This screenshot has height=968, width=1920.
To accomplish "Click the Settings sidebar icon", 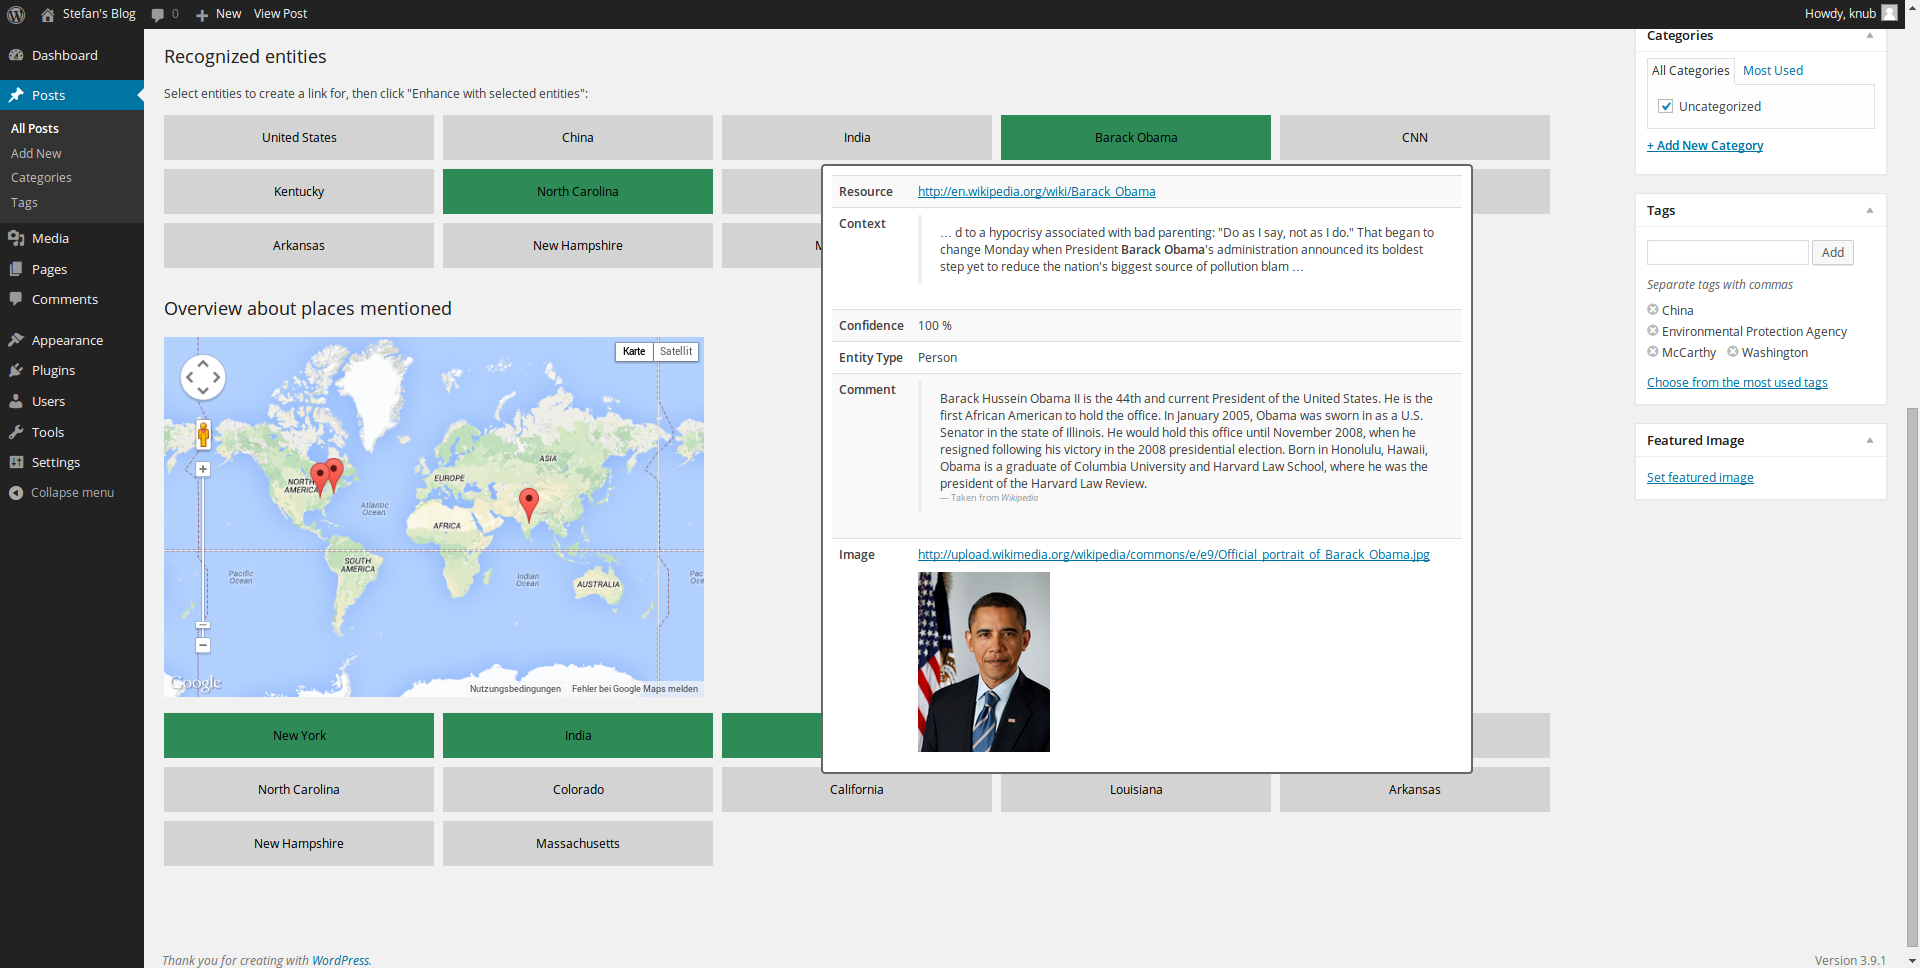I will point(16,462).
